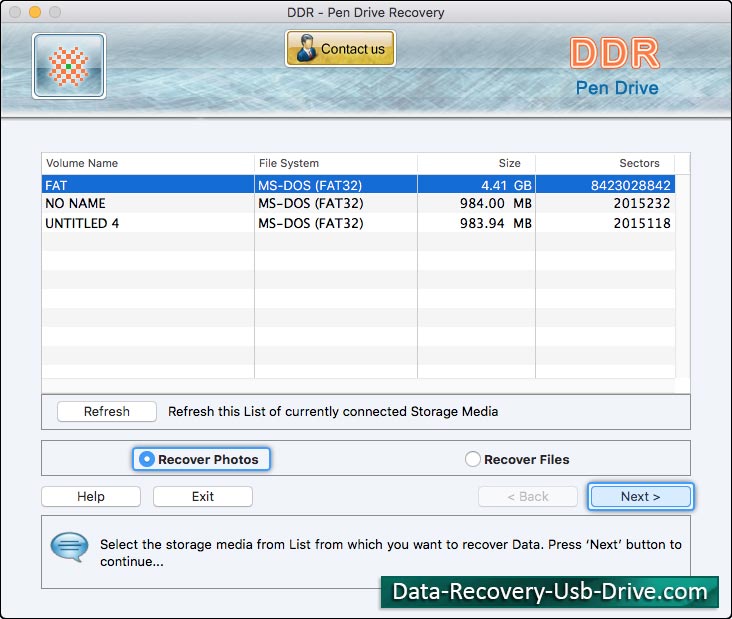732x619 pixels.
Task: Click sectors value 8423028842
Action: coord(631,185)
